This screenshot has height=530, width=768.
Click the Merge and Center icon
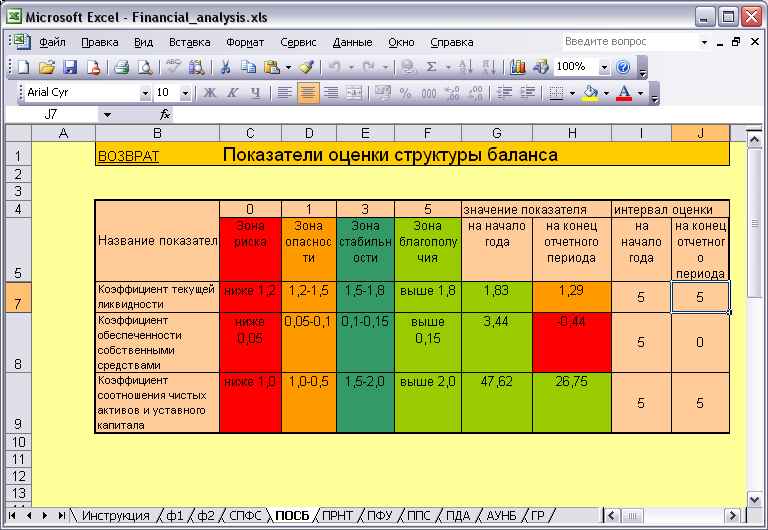pos(354,93)
